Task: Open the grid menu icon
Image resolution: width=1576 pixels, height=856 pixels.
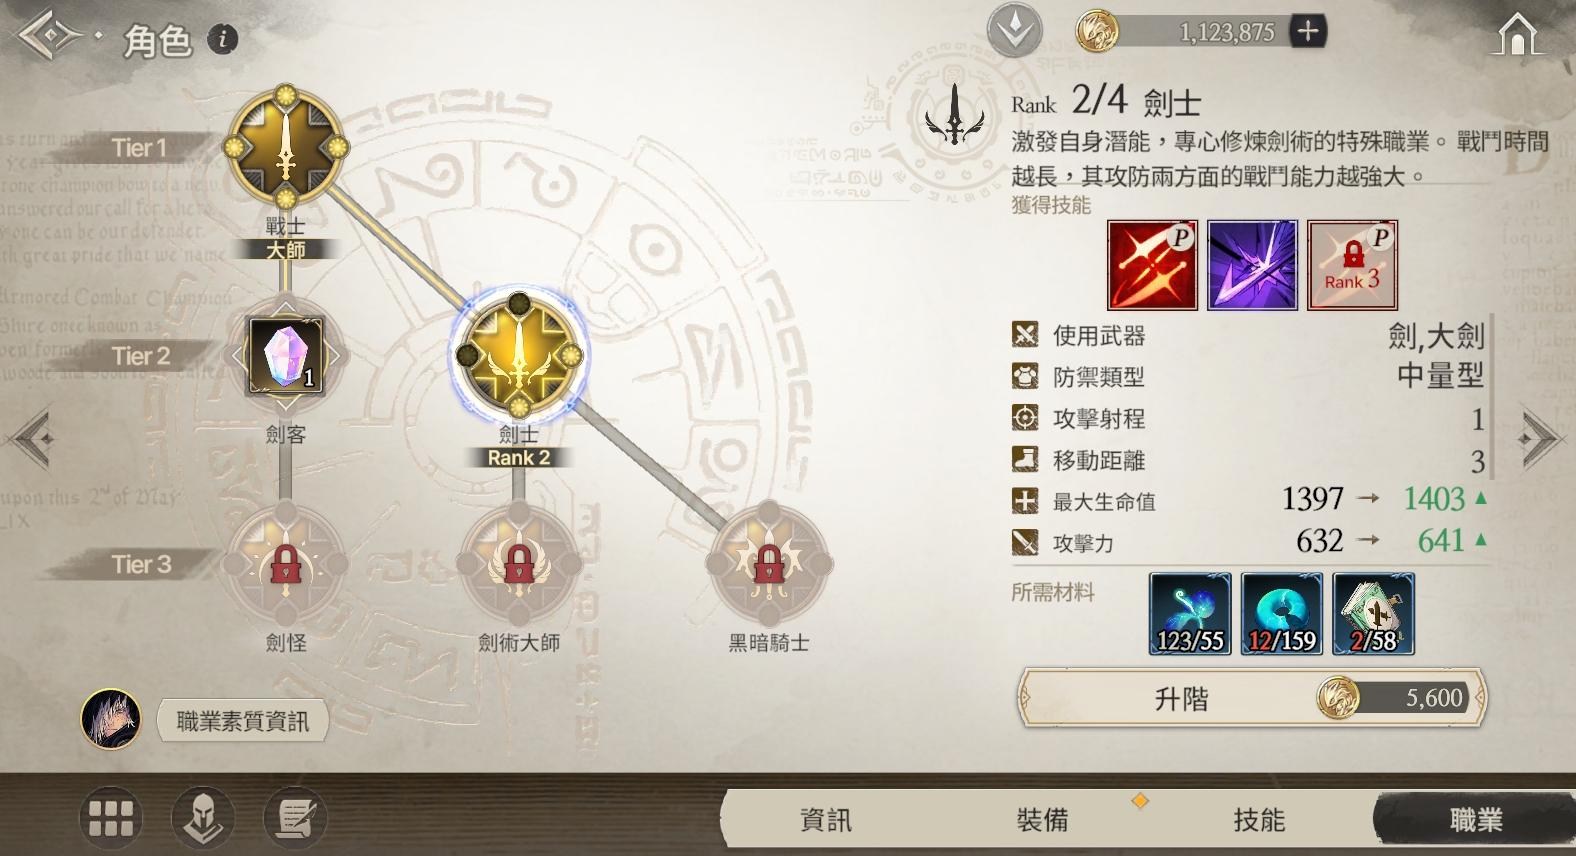Action: click(111, 818)
